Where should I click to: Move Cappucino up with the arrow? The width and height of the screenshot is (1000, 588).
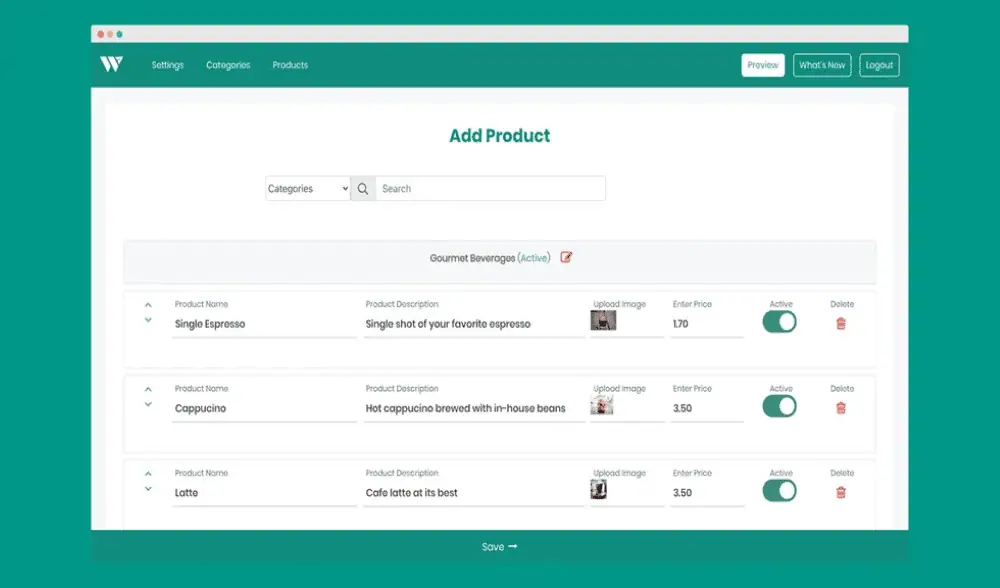point(148,389)
